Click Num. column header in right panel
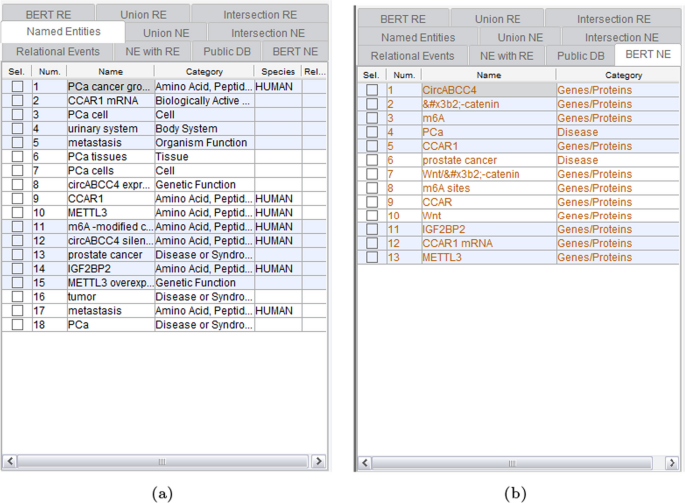 pos(404,75)
